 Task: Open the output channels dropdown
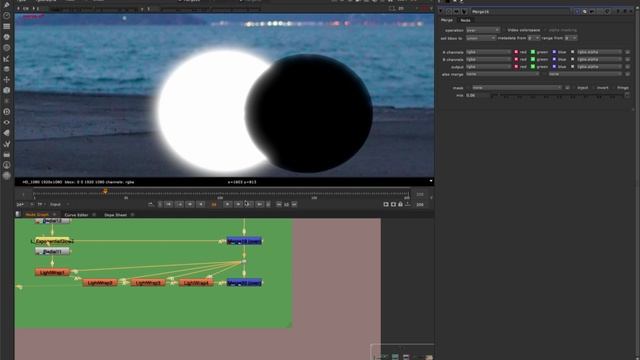(488, 67)
